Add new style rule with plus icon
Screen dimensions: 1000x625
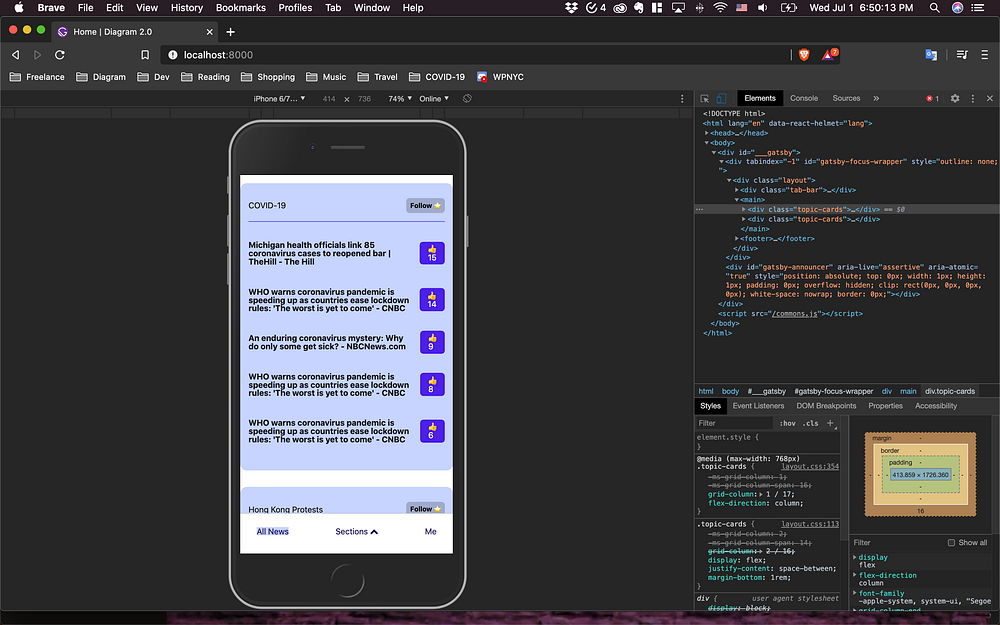pos(830,423)
